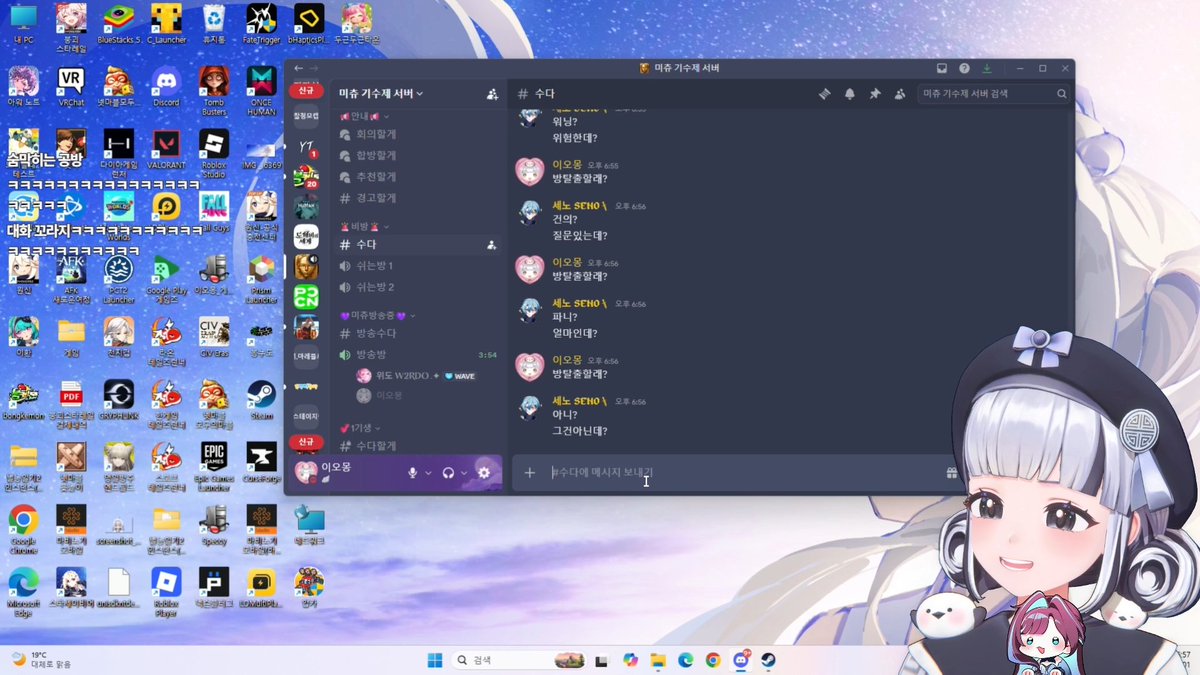The height and width of the screenshot is (675, 1200).
Task: Open the Steam desktop shortcut
Action: [x=261, y=398]
